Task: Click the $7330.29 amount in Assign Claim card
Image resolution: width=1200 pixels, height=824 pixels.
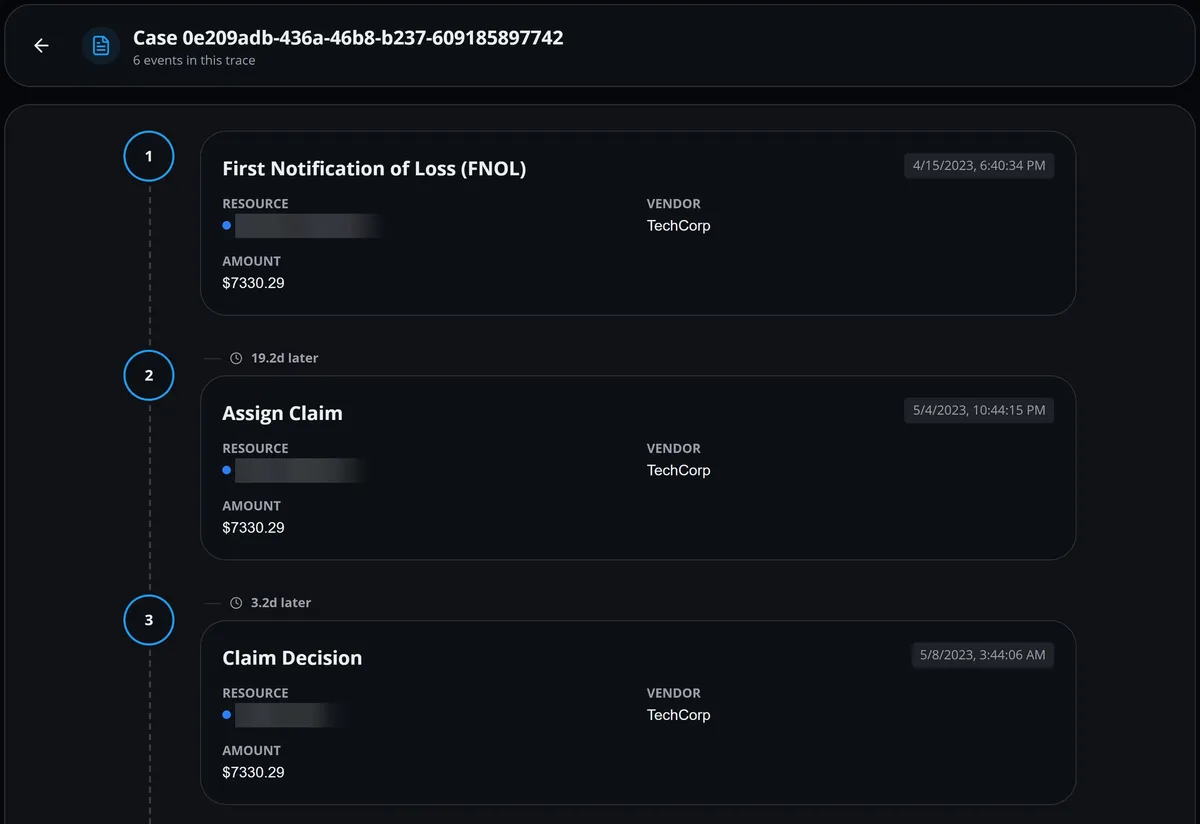Action: click(x=254, y=527)
